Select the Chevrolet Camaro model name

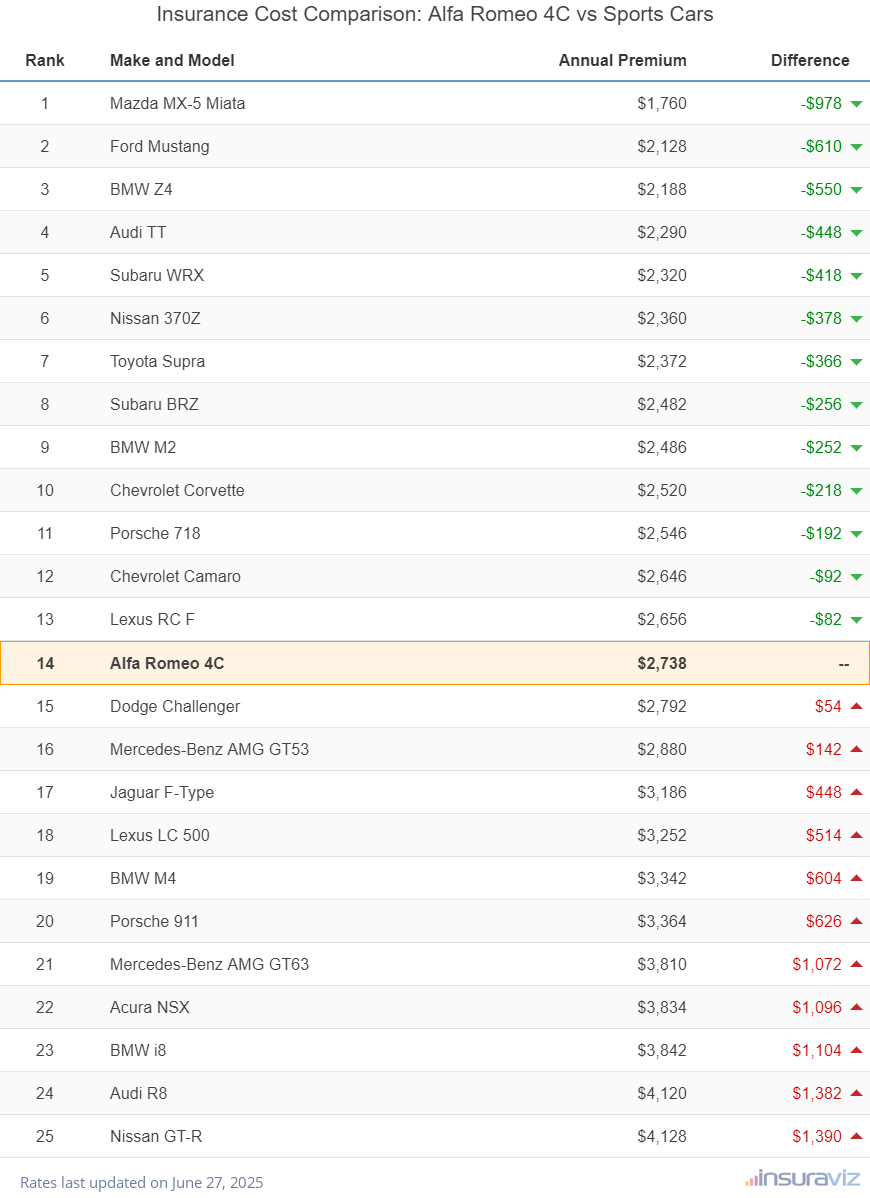(175, 576)
